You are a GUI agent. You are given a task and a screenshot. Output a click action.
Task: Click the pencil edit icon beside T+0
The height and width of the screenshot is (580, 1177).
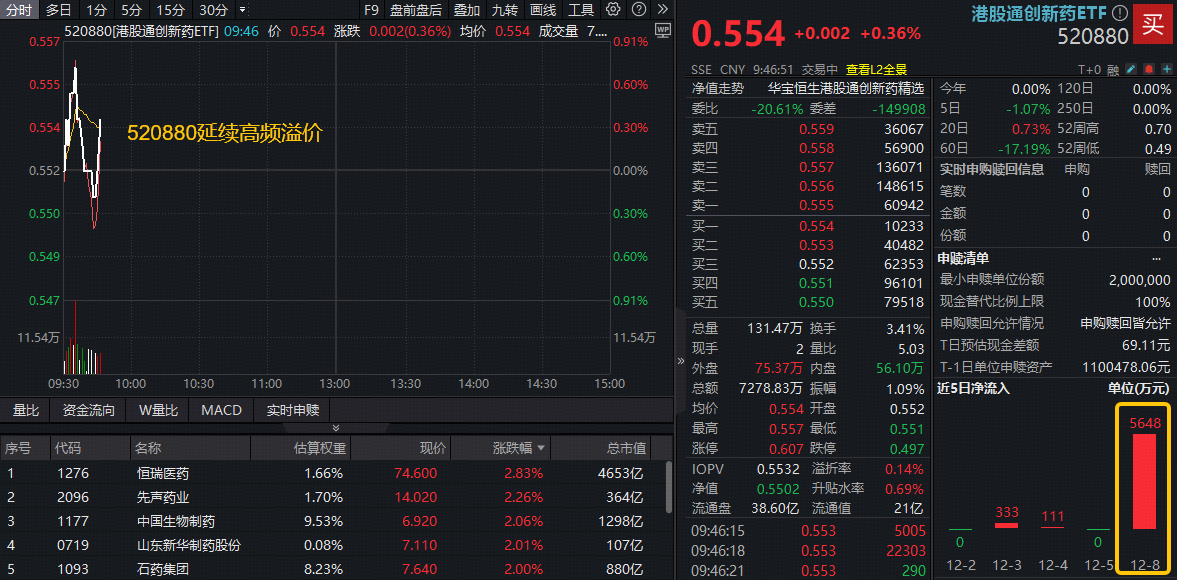click(x=1131, y=68)
